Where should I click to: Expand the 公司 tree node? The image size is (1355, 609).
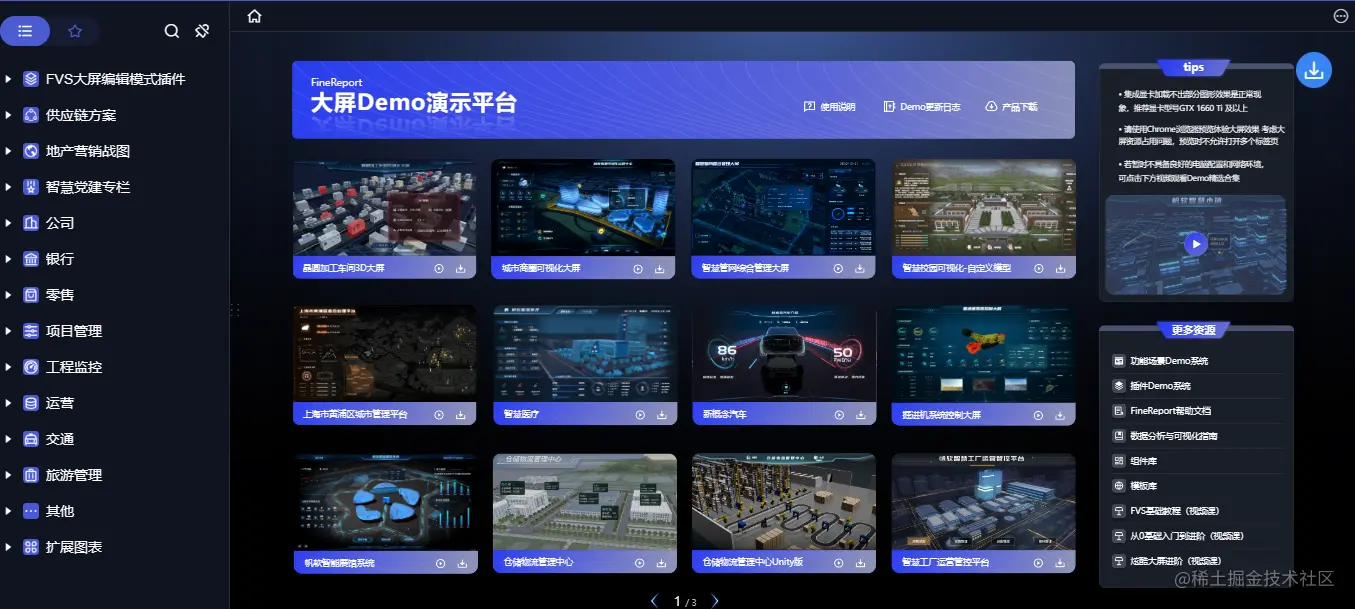[8, 223]
